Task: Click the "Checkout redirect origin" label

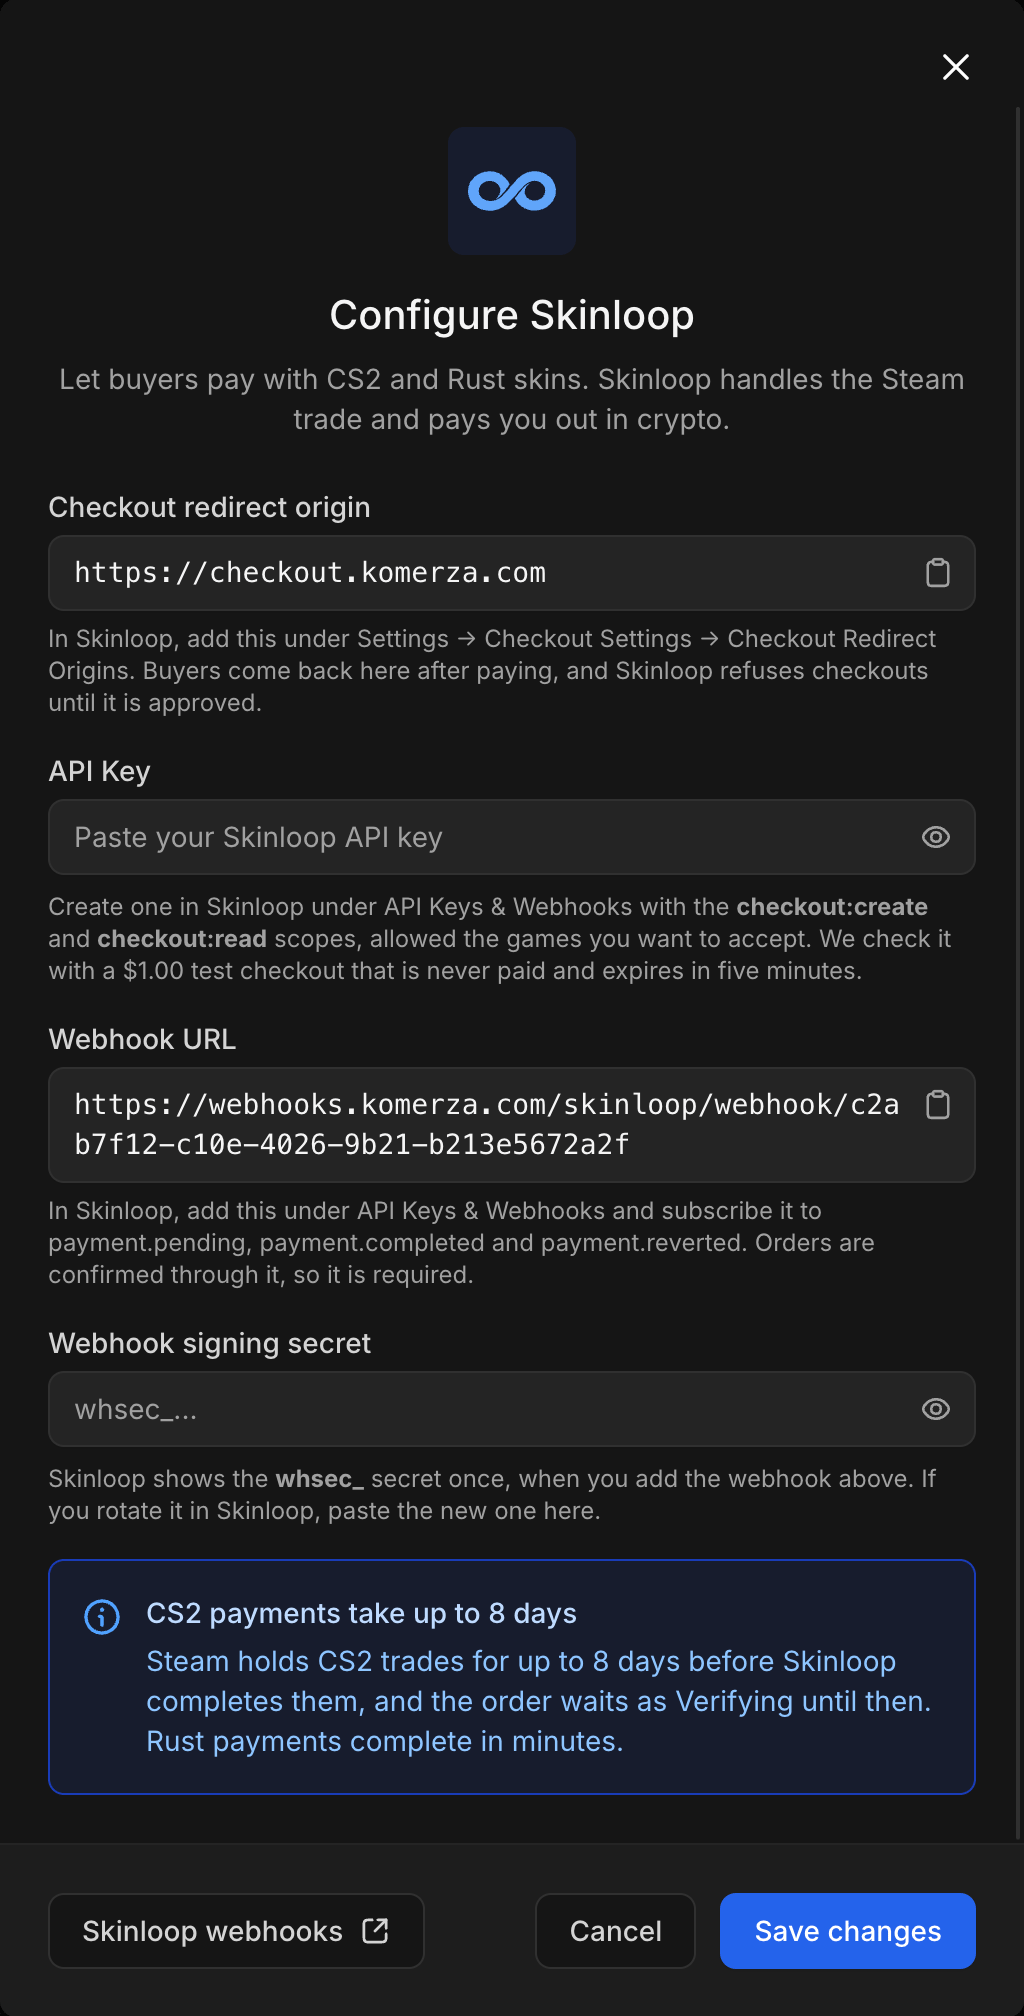Action: (209, 508)
